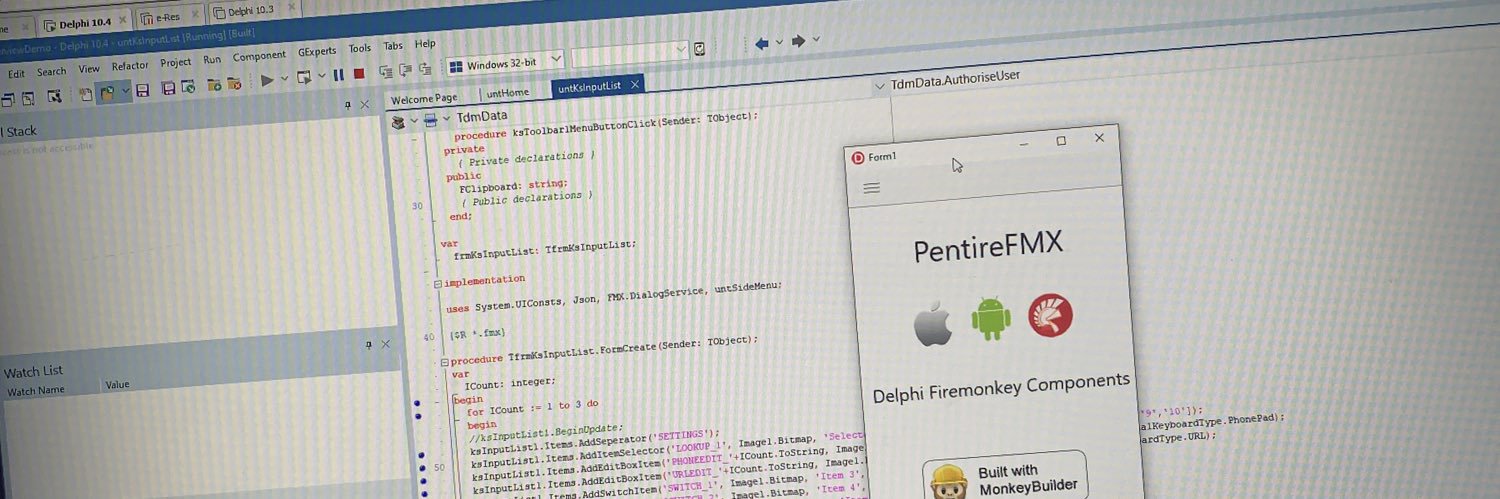Viewport: 1500px width, 499px height.
Task: Click the hamburger menu icon in Form1
Action: 871,187
